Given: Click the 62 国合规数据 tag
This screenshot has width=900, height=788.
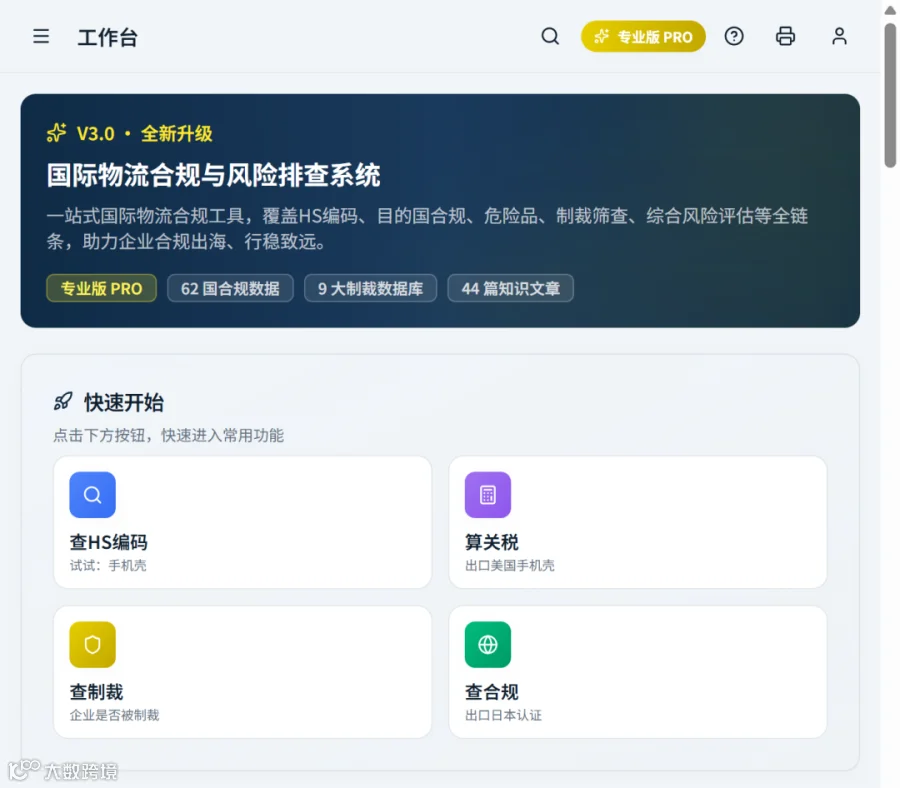Looking at the screenshot, I should 230,288.
